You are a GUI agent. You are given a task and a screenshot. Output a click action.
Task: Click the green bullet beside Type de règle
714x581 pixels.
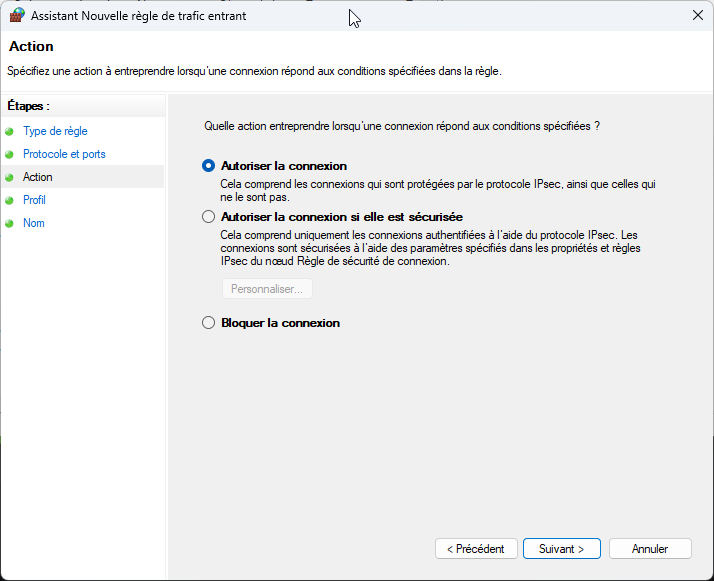pyautogui.click(x=10, y=131)
